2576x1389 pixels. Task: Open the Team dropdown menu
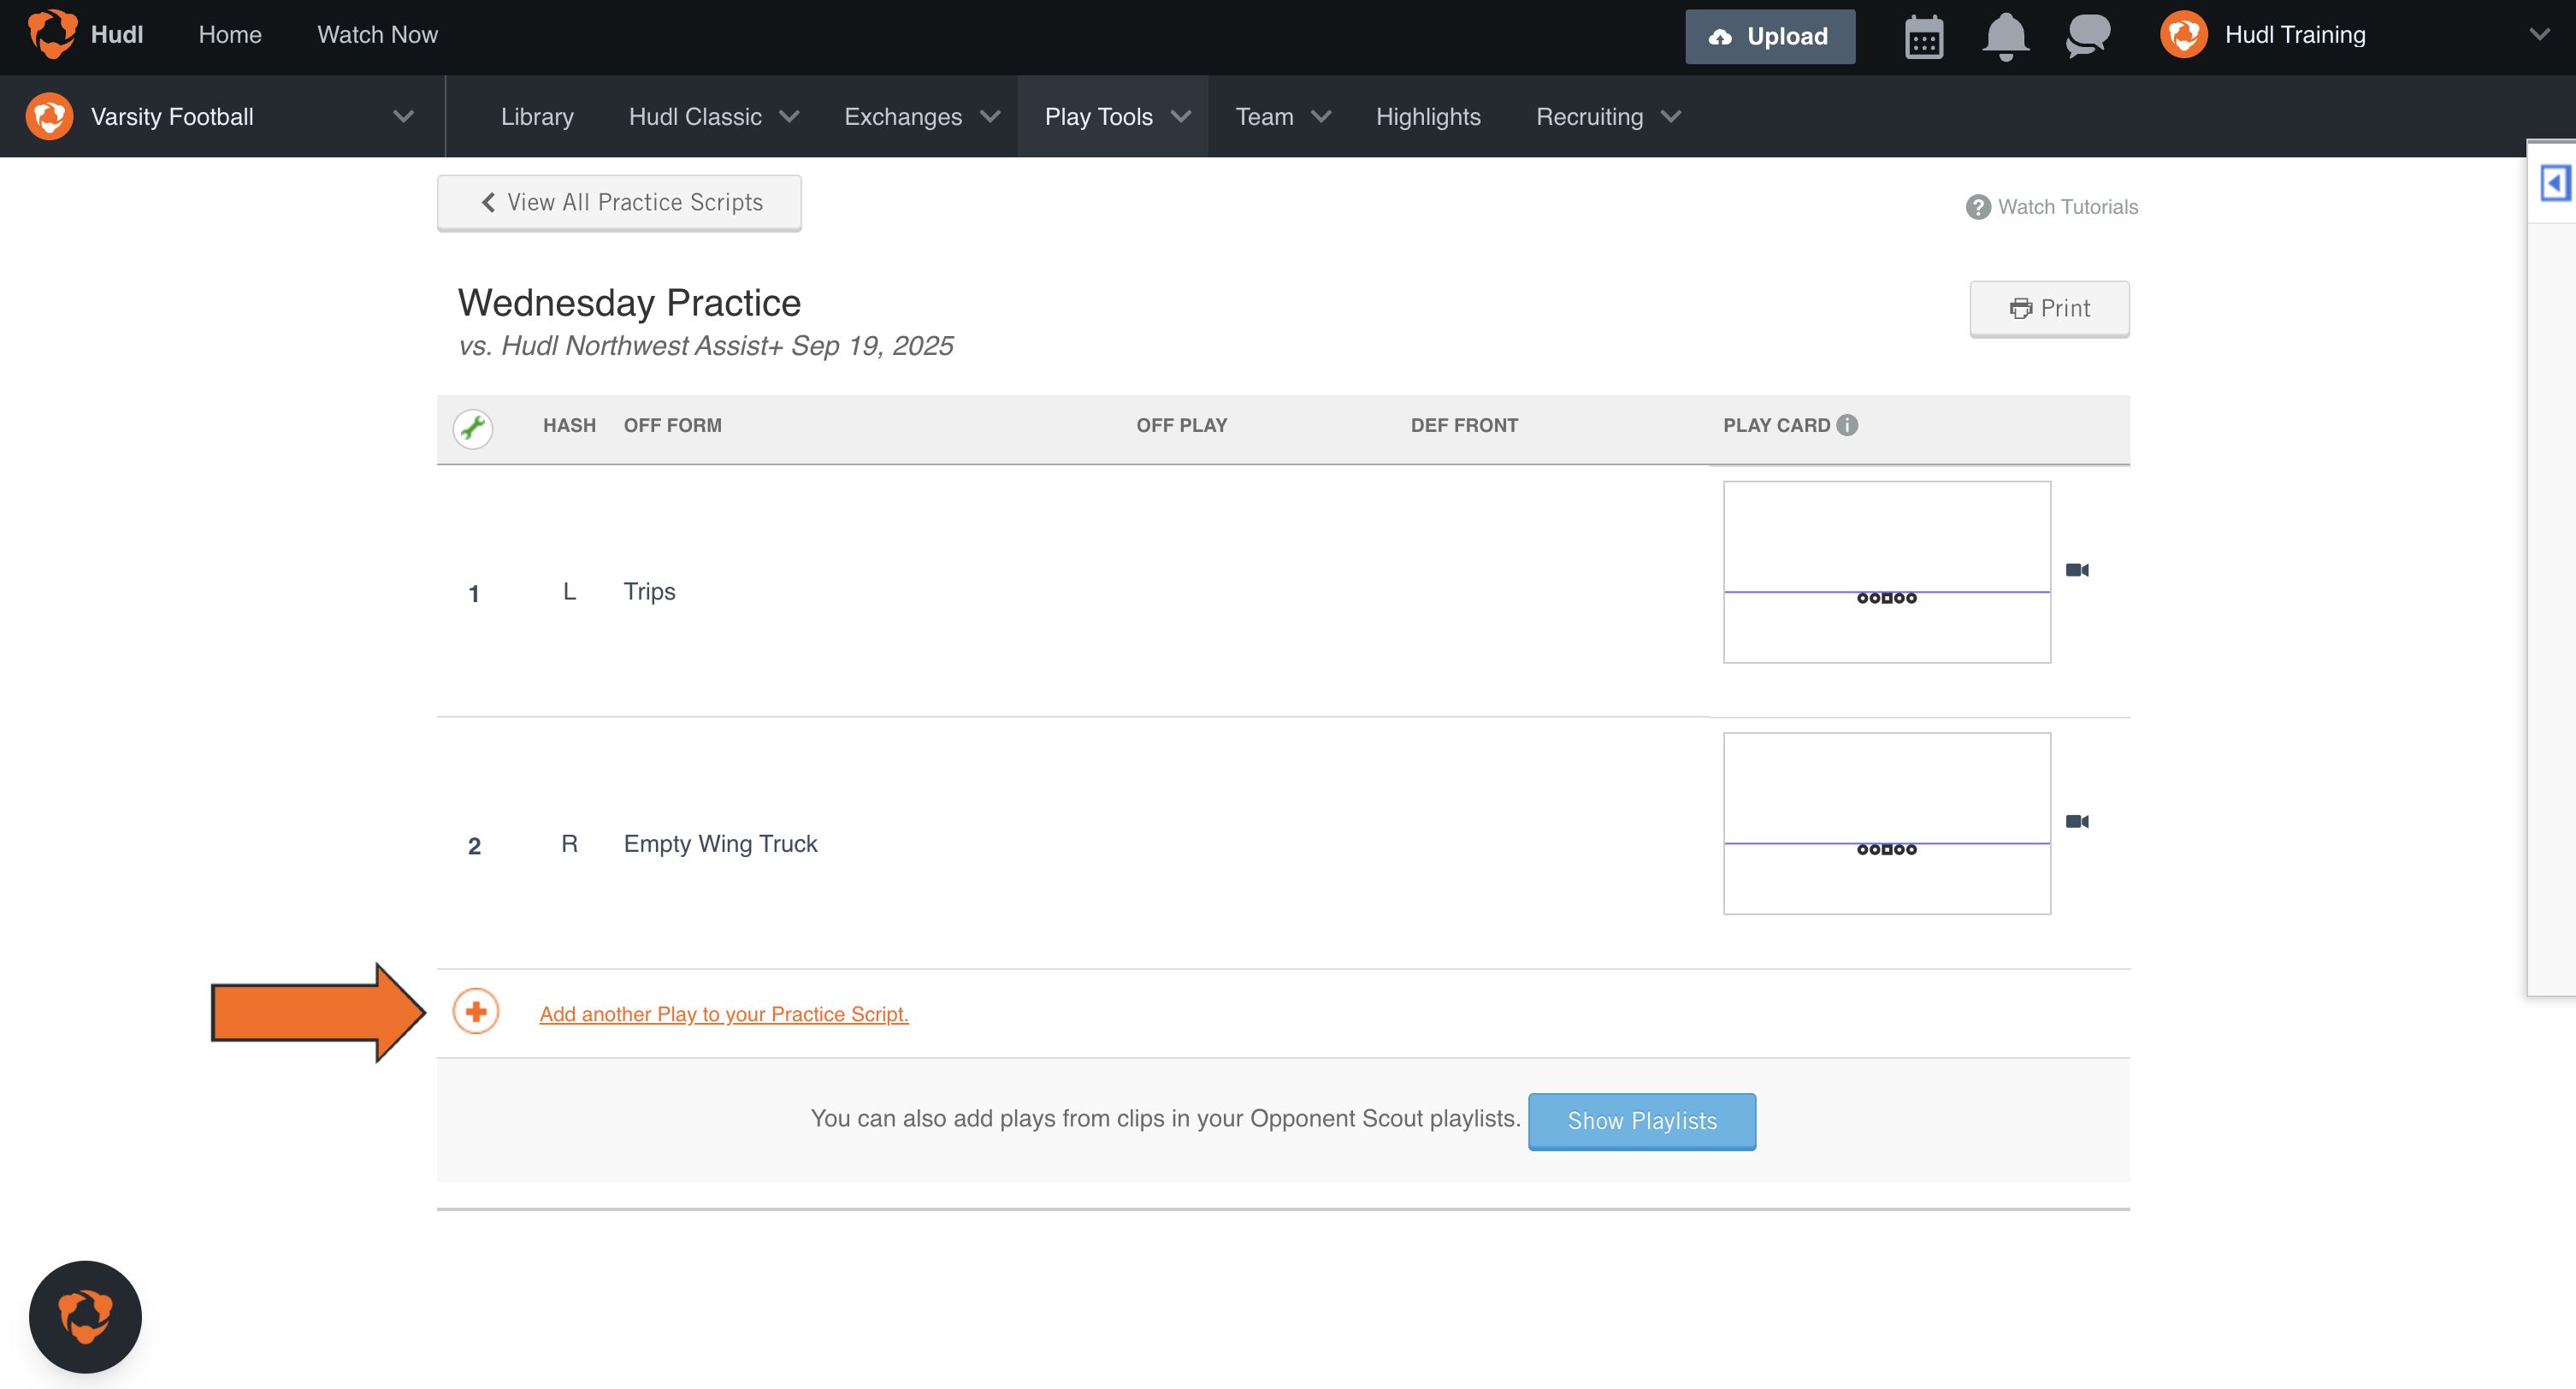click(x=1283, y=117)
